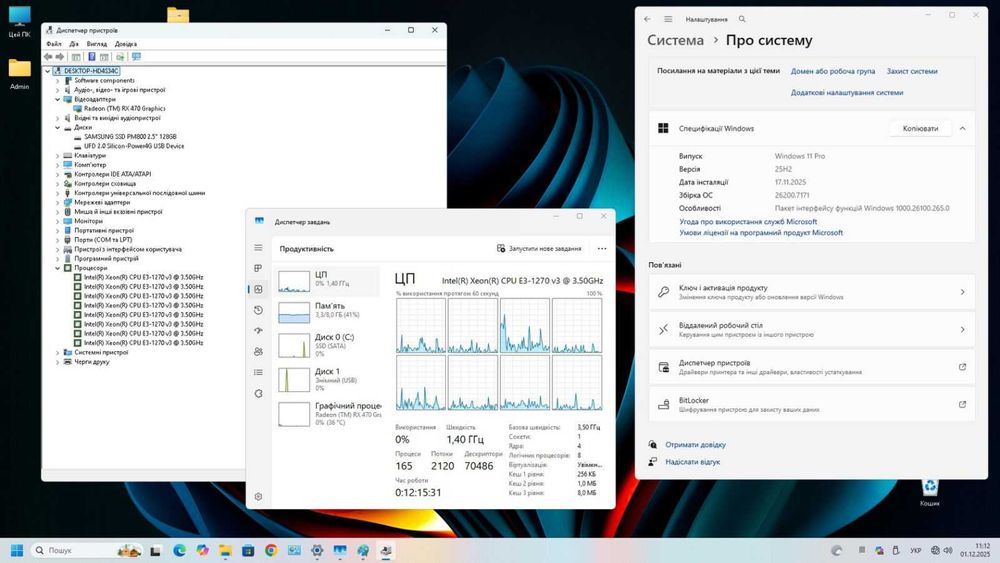Collapse 'Диски' node in Device Manager
The height and width of the screenshot is (563, 1000).
[x=57, y=128]
